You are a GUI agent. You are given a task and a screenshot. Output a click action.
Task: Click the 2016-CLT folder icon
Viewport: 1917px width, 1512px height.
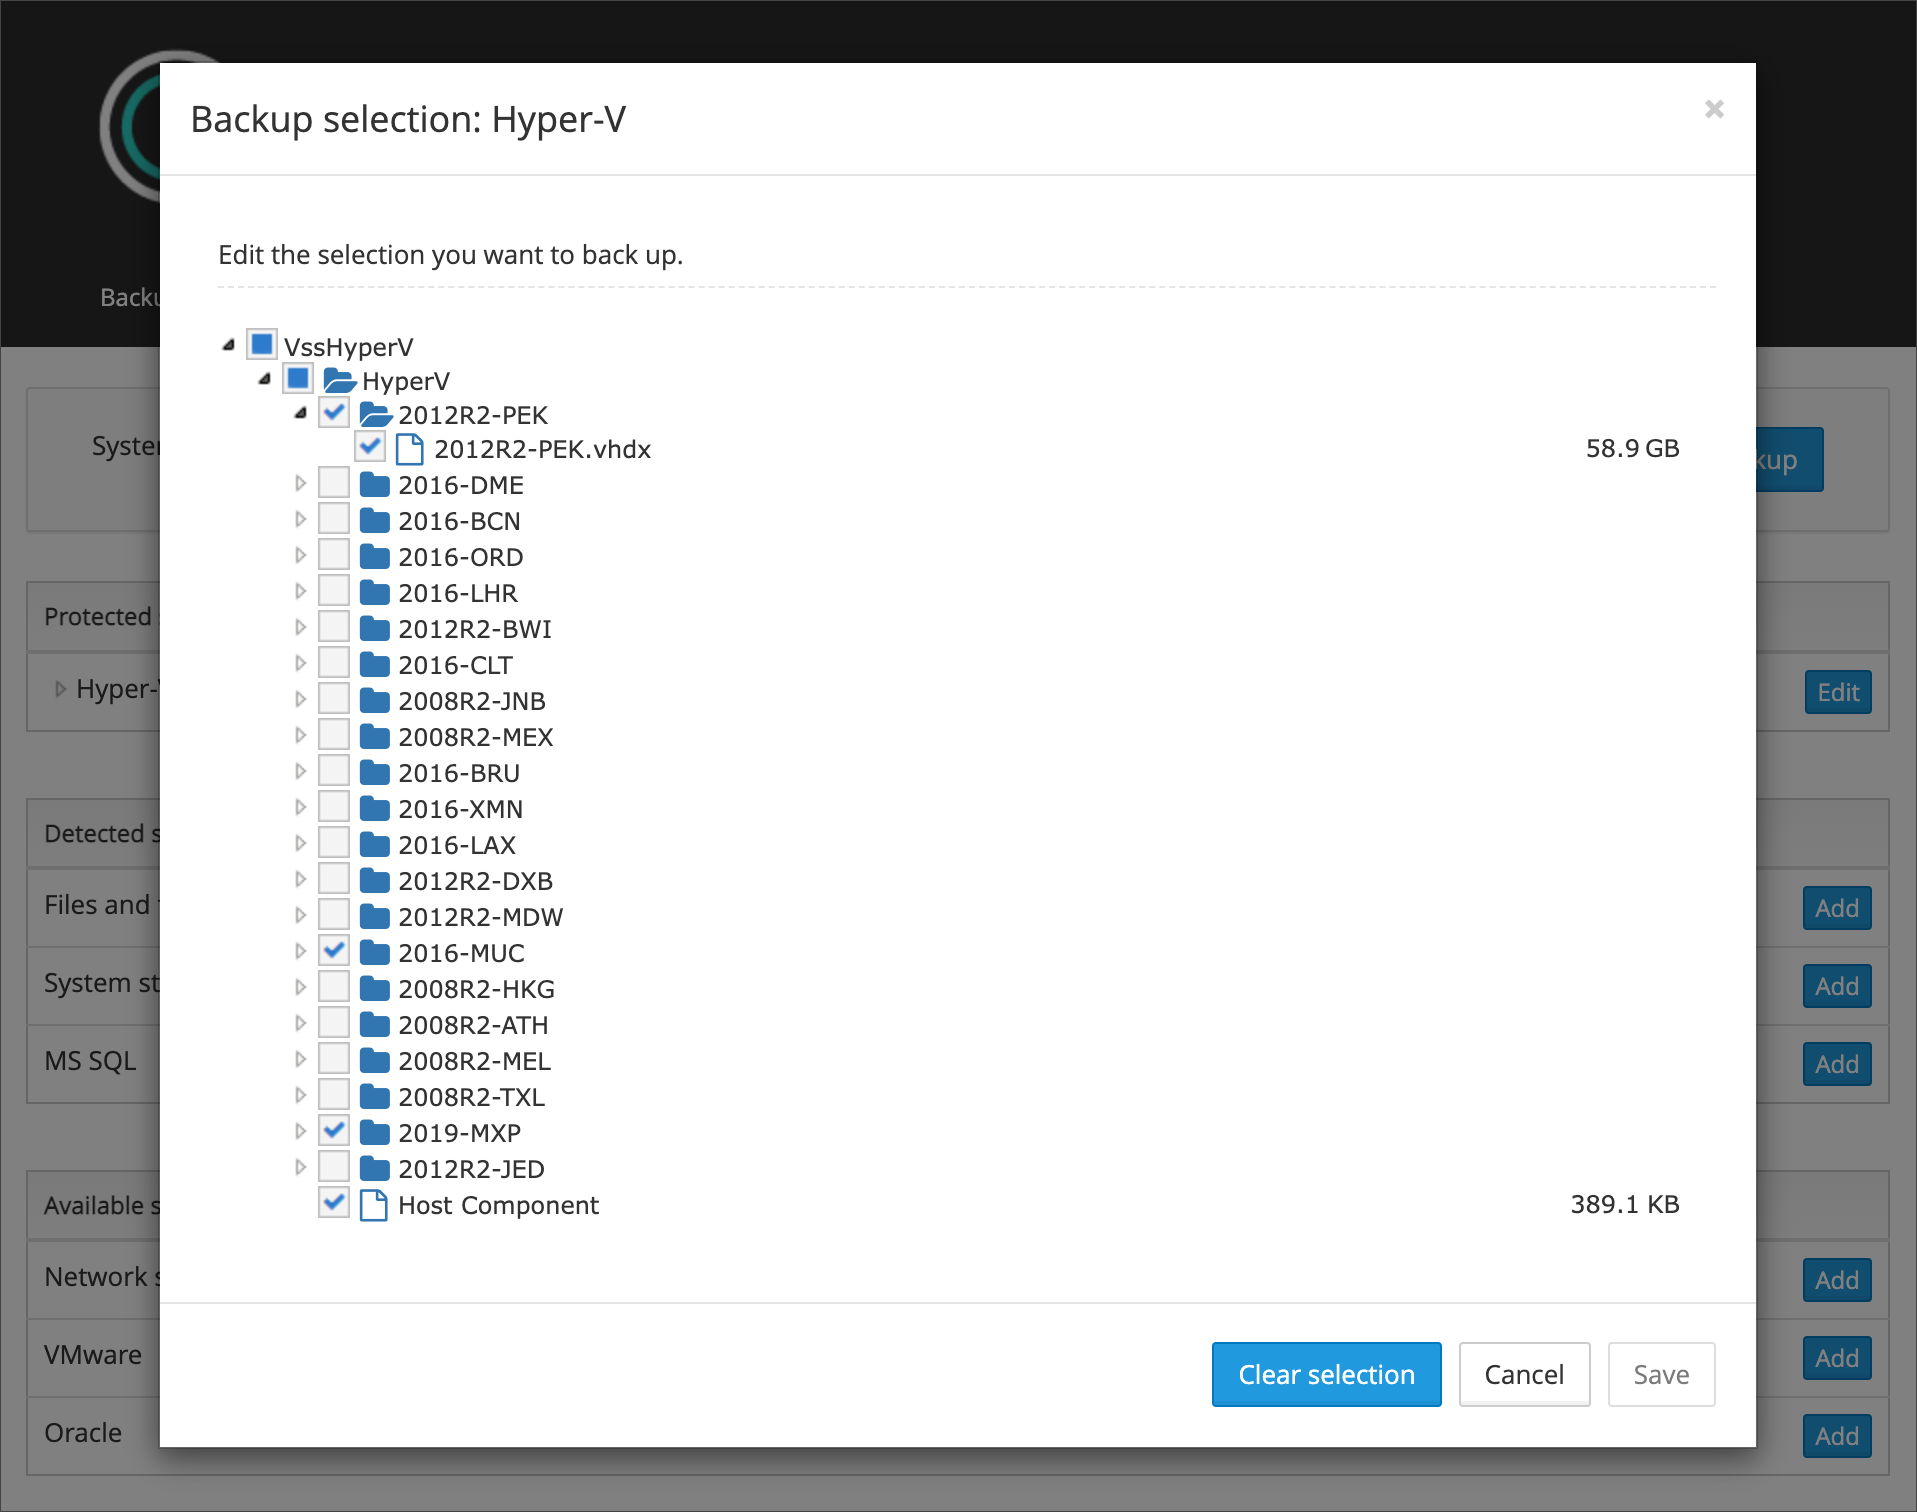click(x=375, y=665)
